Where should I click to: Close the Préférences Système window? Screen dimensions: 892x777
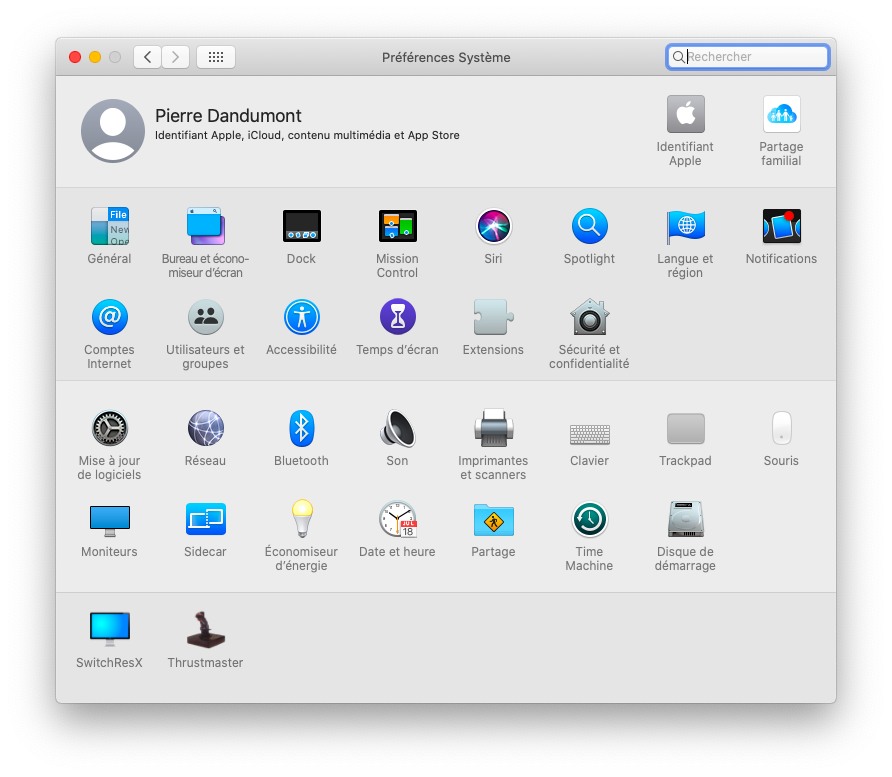click(75, 57)
